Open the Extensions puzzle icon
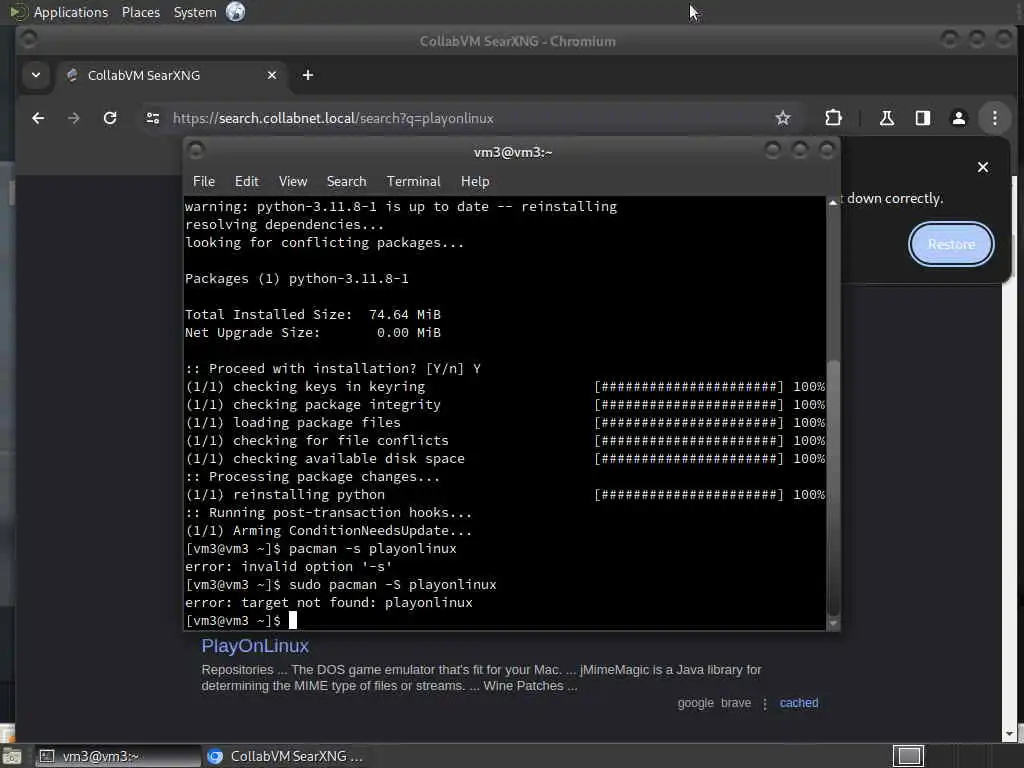Screen dimensions: 1024x768 click(x=833, y=118)
